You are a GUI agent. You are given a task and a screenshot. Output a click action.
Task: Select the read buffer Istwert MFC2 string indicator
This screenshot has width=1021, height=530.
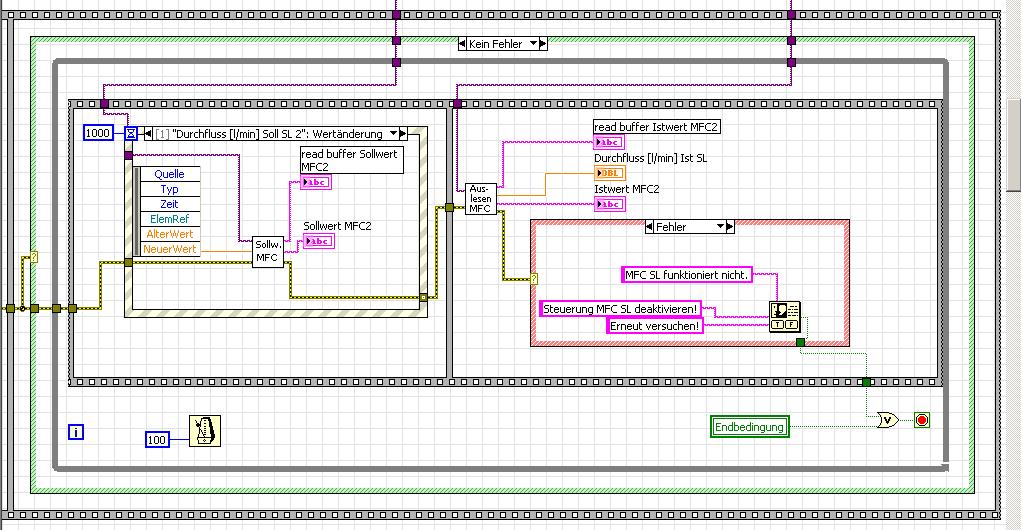pos(609,142)
